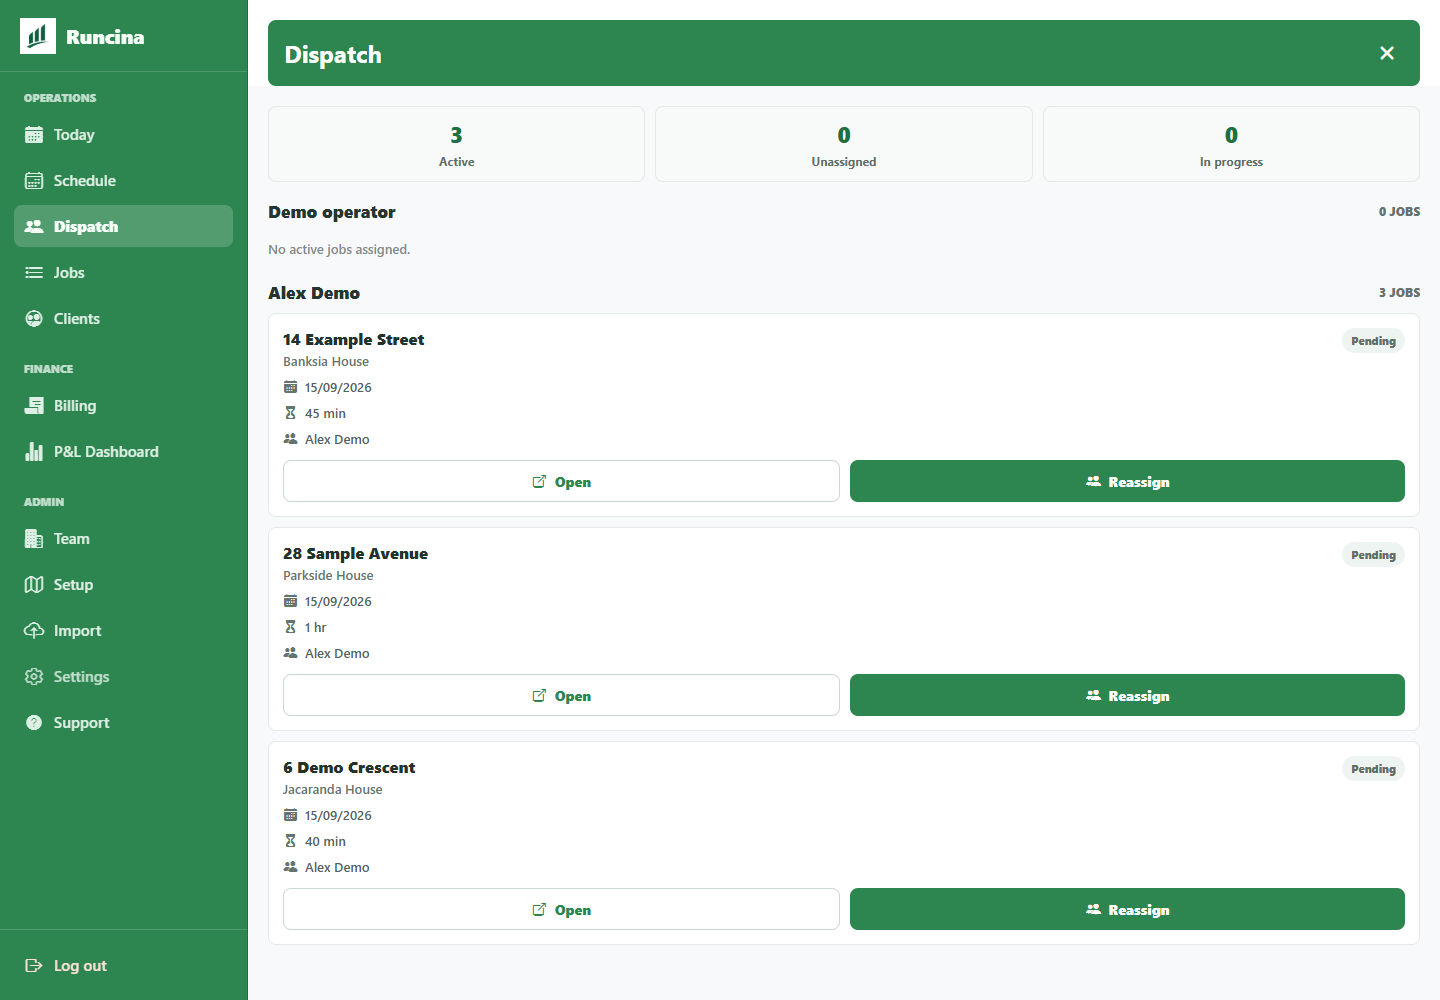1440x1000 pixels.
Task: Click the P&L Dashboard chart icon
Action: (34, 452)
